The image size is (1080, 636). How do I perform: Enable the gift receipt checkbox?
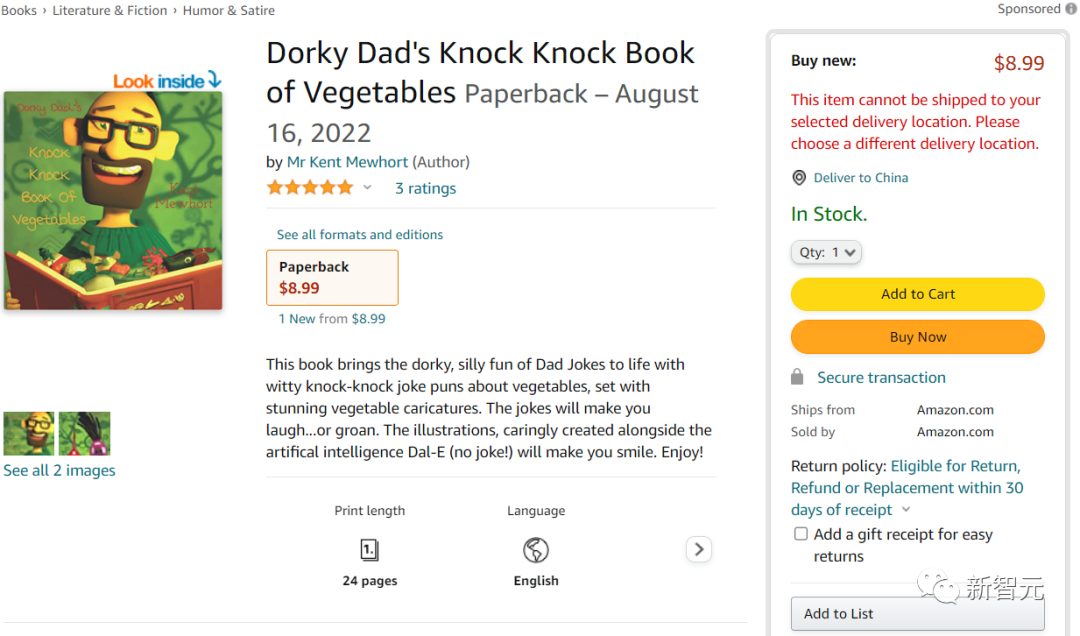tap(801, 534)
